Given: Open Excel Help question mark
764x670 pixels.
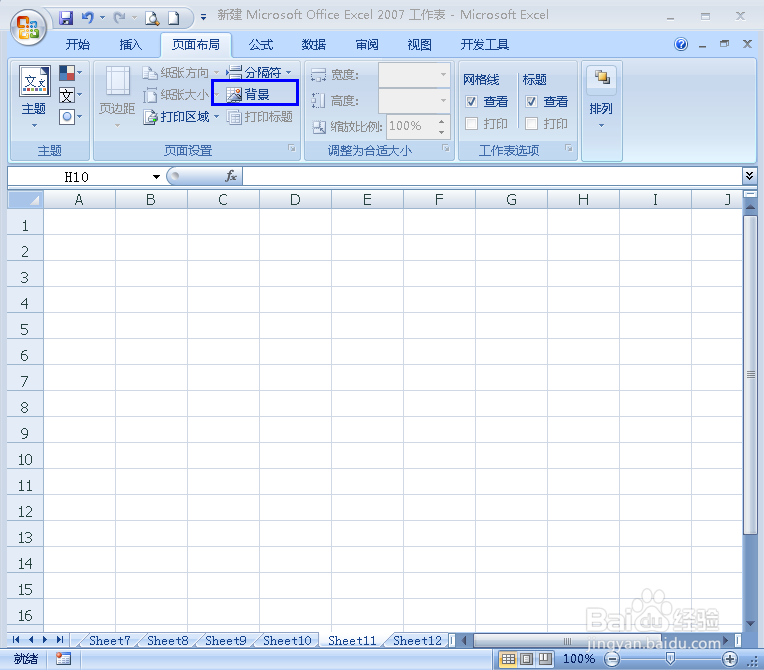Looking at the screenshot, I should (x=681, y=44).
